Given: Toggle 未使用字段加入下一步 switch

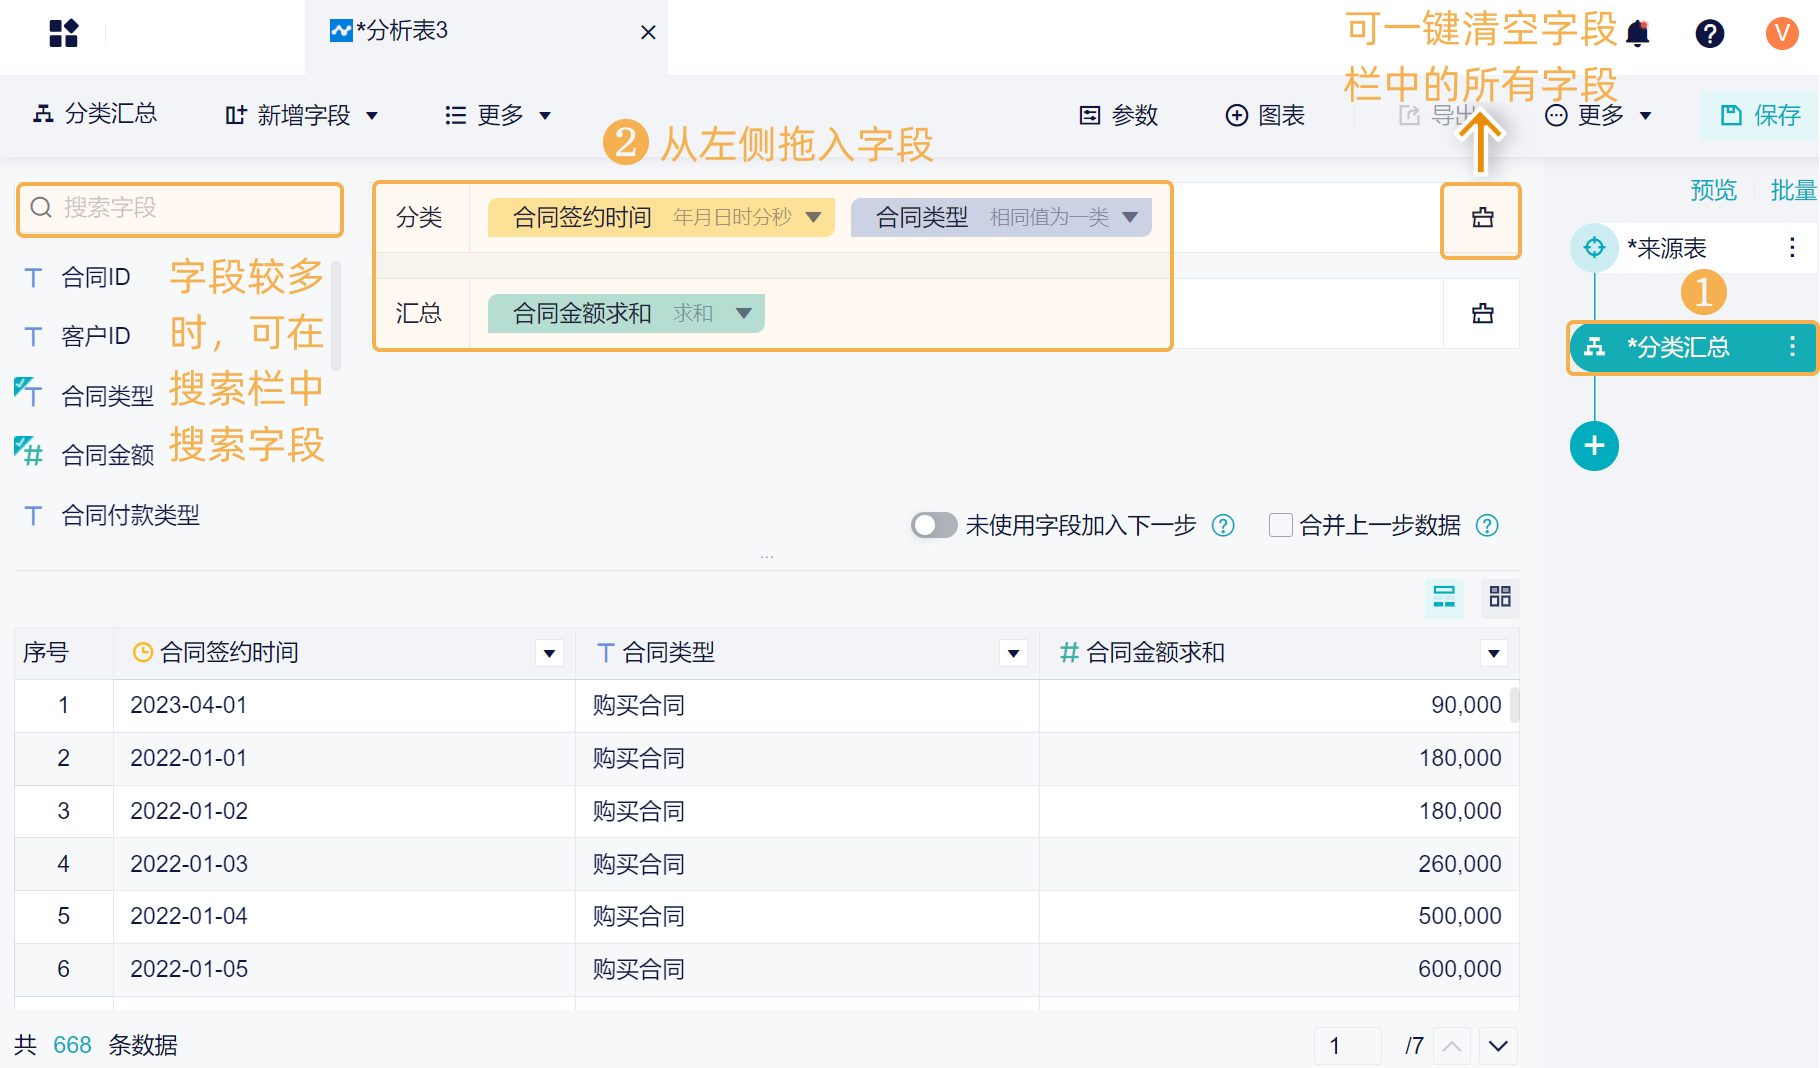Looking at the screenshot, I should coord(934,525).
